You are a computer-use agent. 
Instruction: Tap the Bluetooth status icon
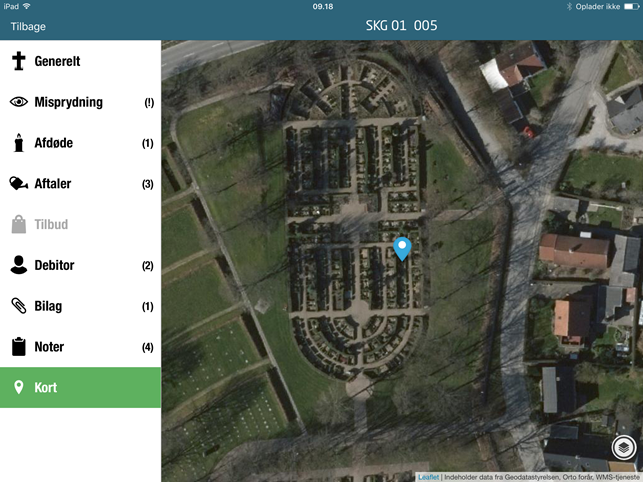point(569,7)
